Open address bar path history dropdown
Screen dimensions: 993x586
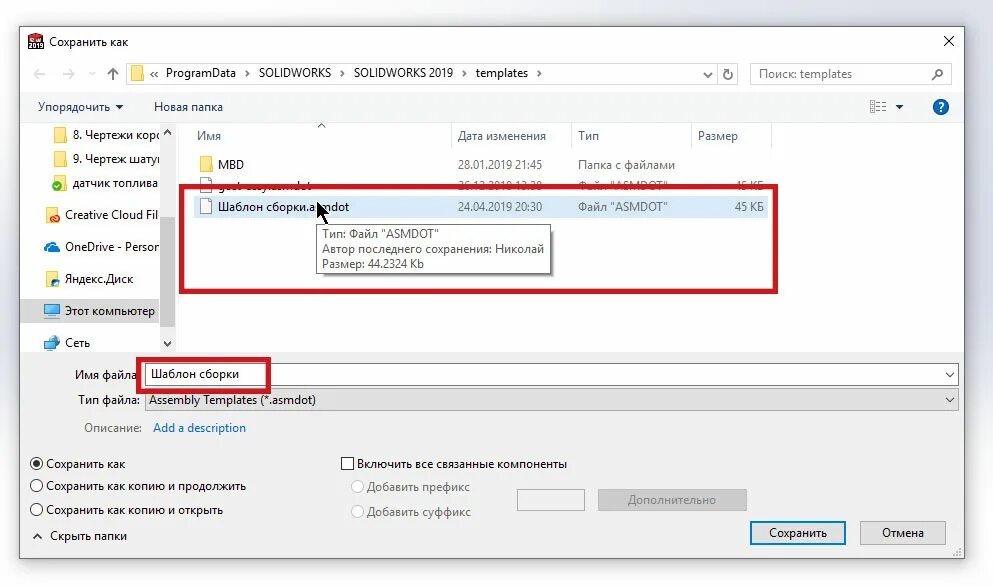pyautogui.click(x=707, y=74)
